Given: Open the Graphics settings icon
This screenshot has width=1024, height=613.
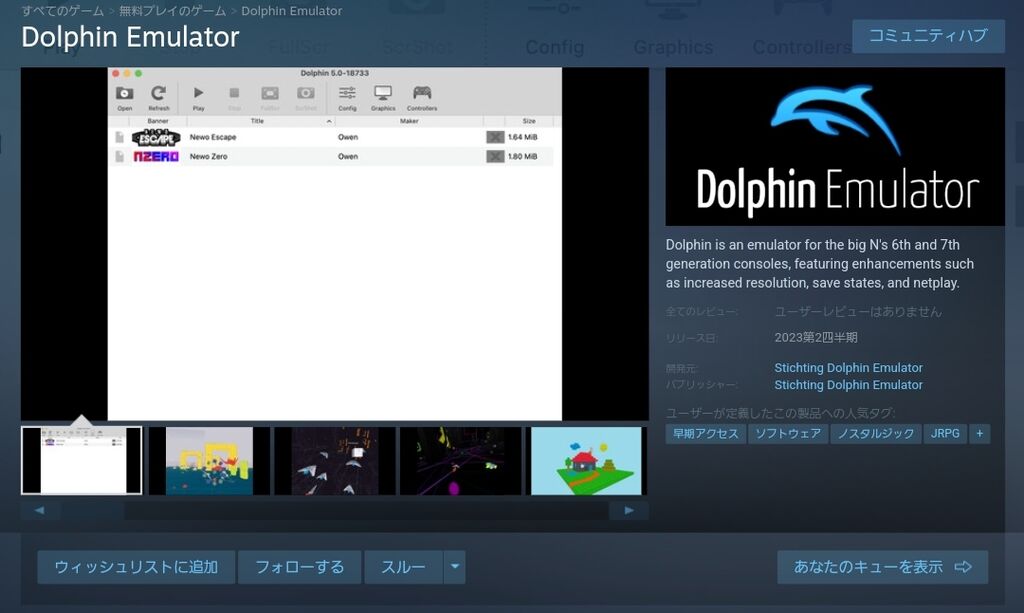Looking at the screenshot, I should 384,92.
